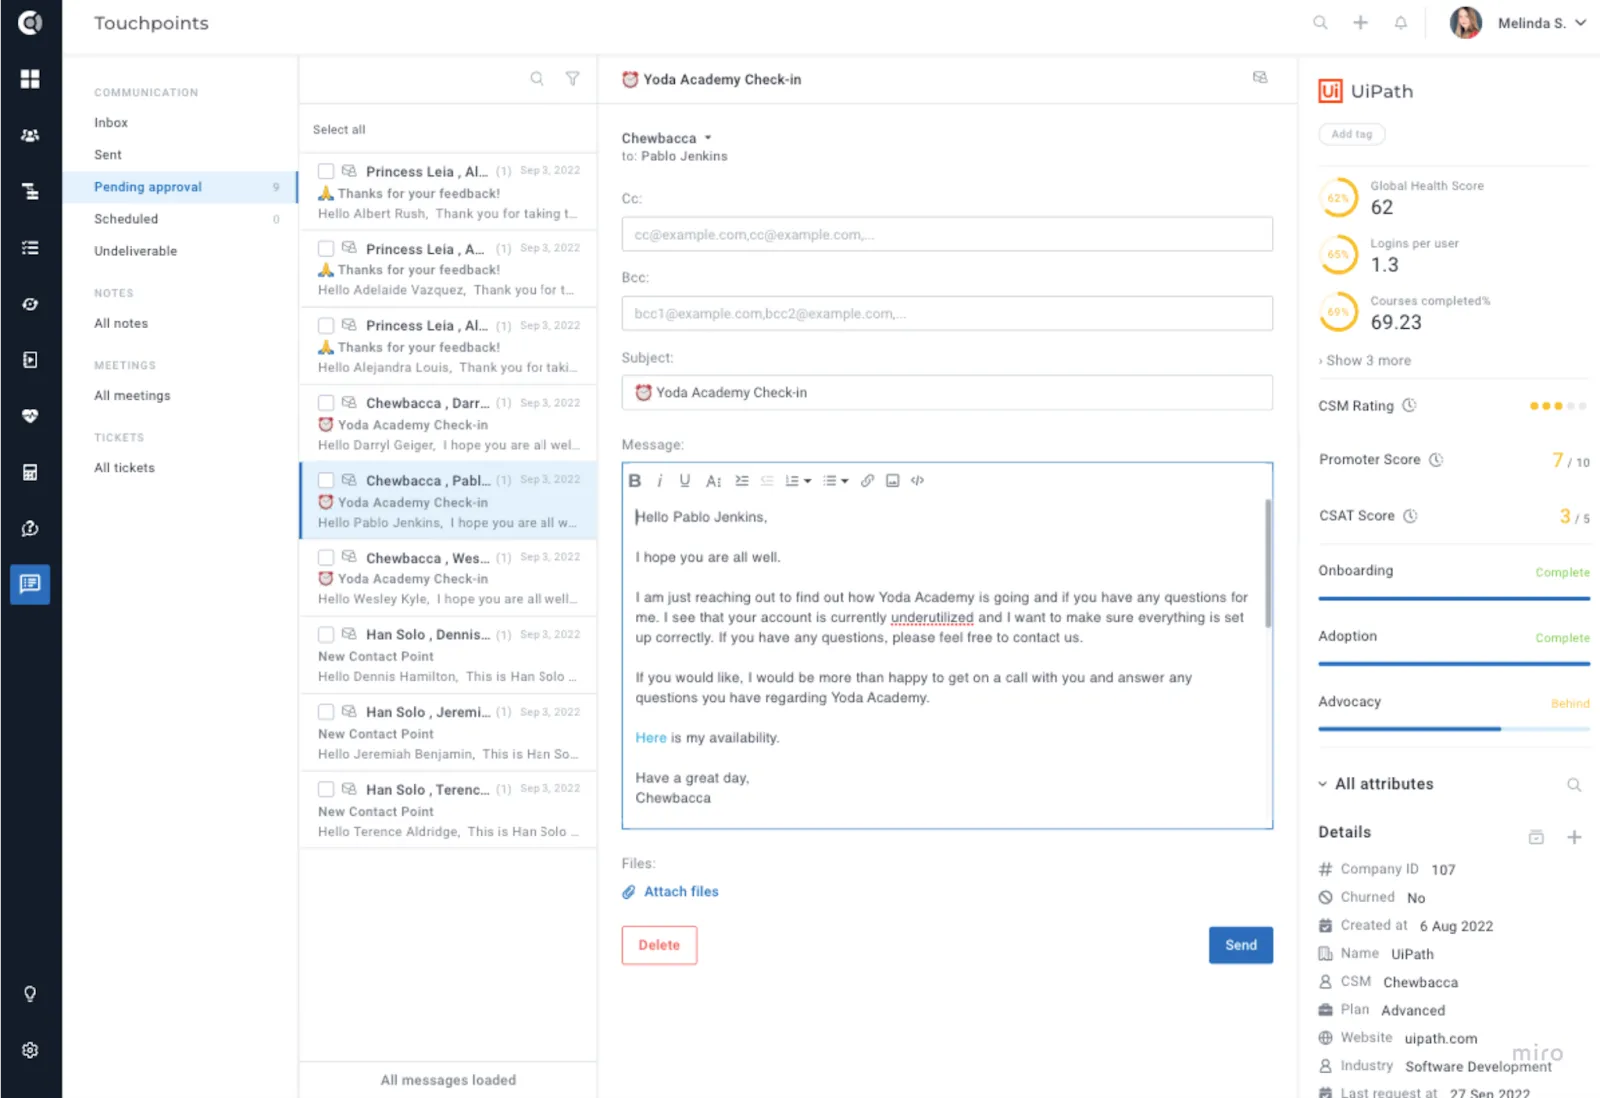This screenshot has width=1600, height=1098.
Task: Click the clock icon next to CSM Rating
Action: (x=1409, y=406)
